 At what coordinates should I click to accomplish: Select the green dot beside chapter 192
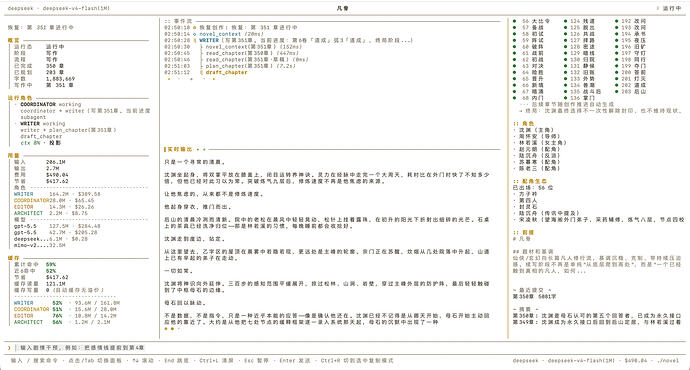(x=617, y=21)
